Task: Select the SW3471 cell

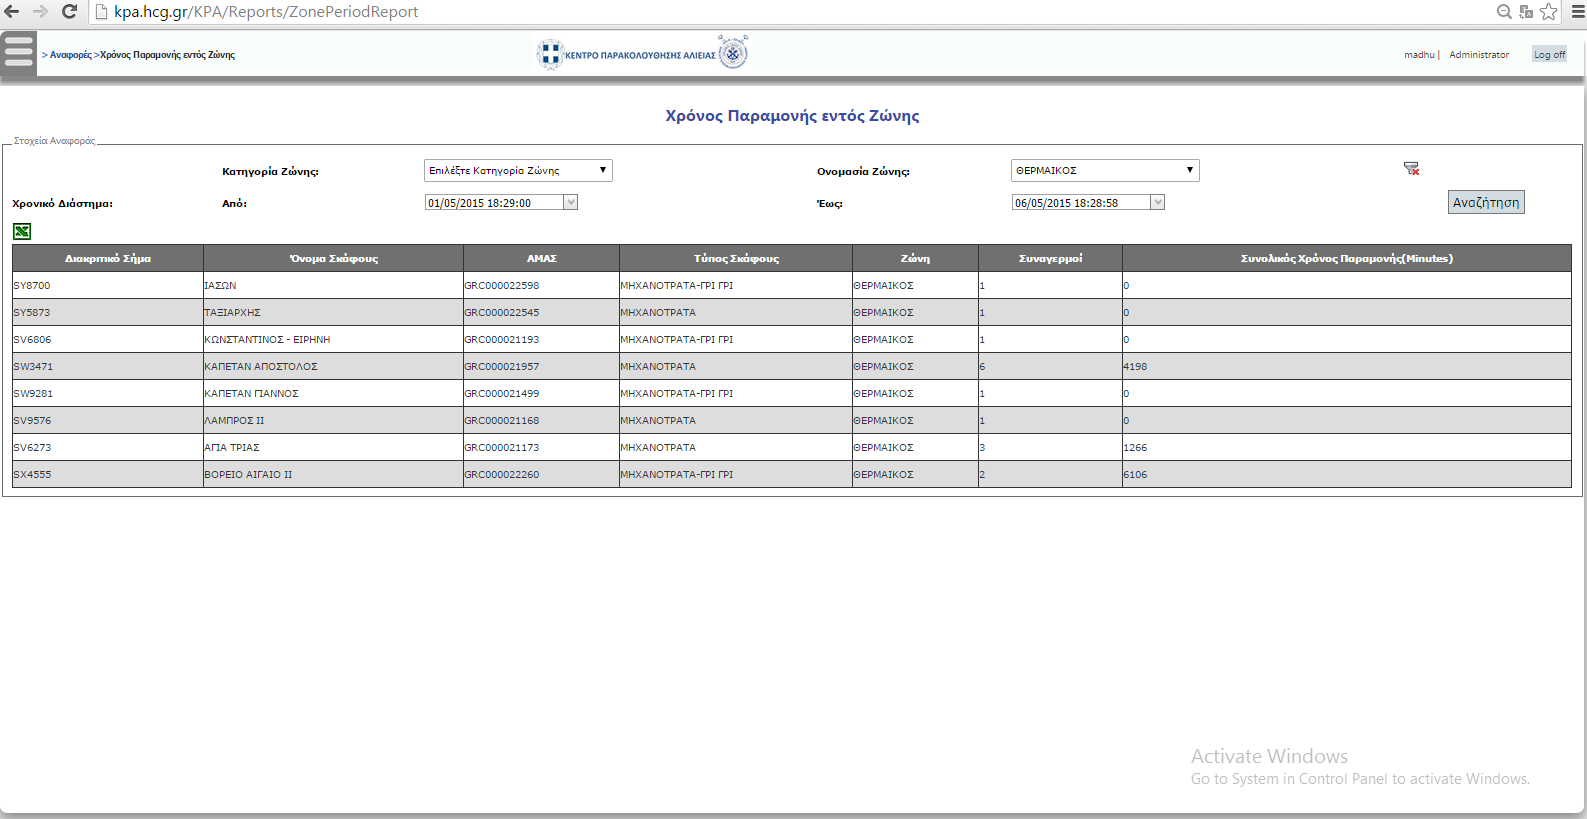Action: coord(108,366)
